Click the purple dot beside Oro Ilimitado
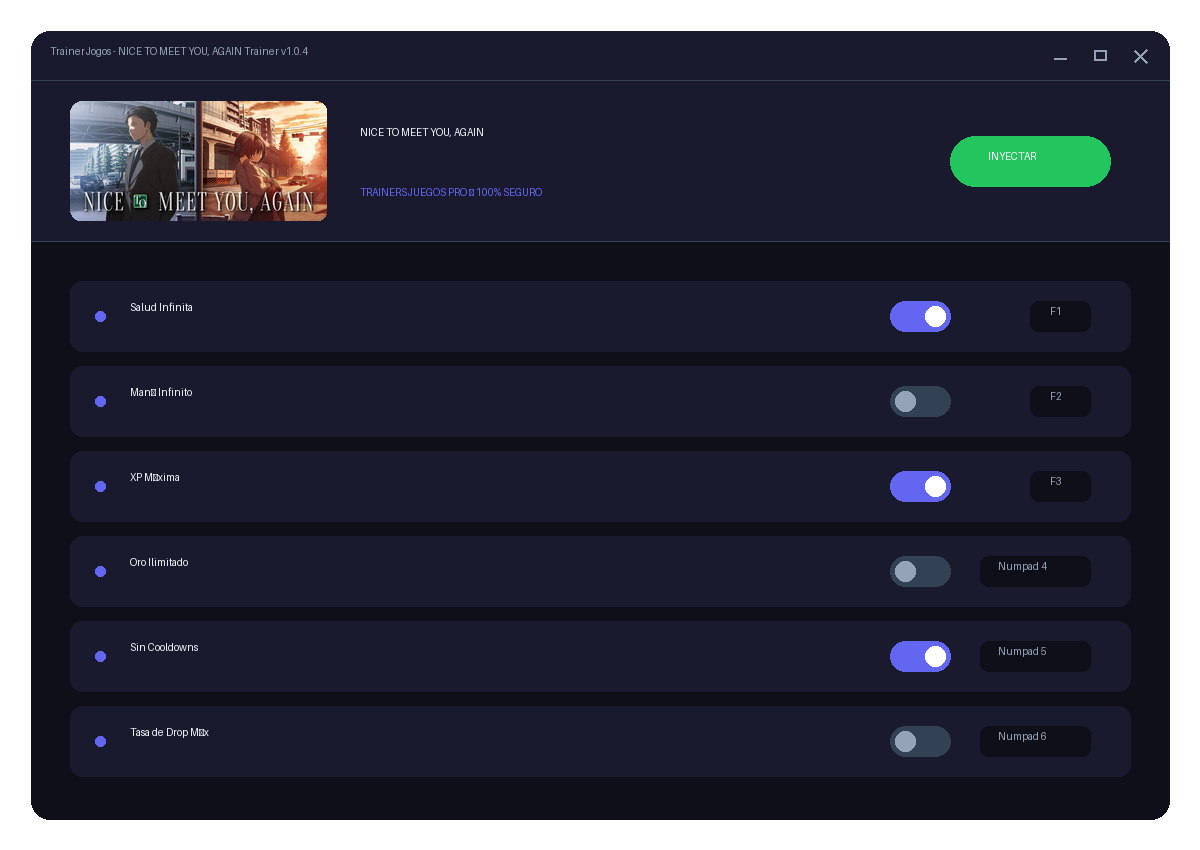The width and height of the screenshot is (1200, 850). 100,571
